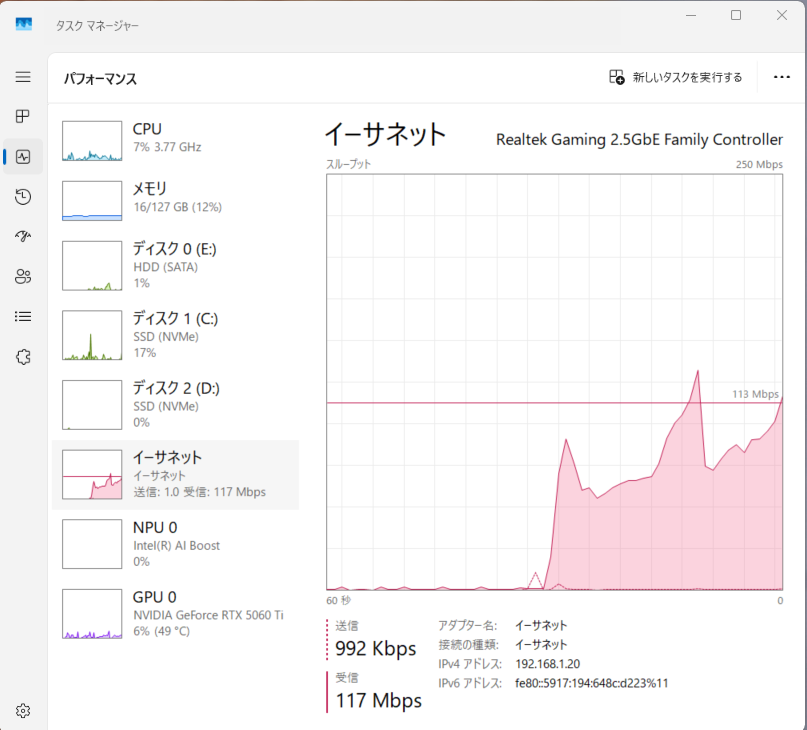
Task: Expand the navigation sidebar with hamburger menu
Action: [21, 76]
